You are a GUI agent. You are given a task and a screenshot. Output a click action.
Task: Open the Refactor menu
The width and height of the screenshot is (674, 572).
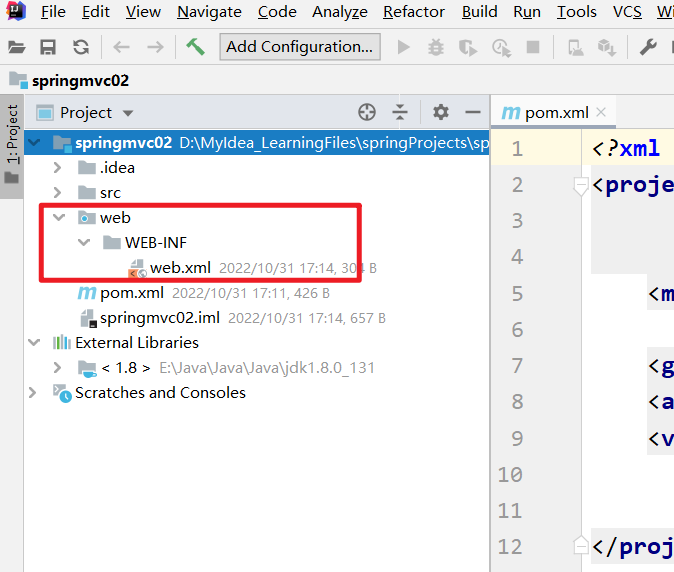point(414,12)
